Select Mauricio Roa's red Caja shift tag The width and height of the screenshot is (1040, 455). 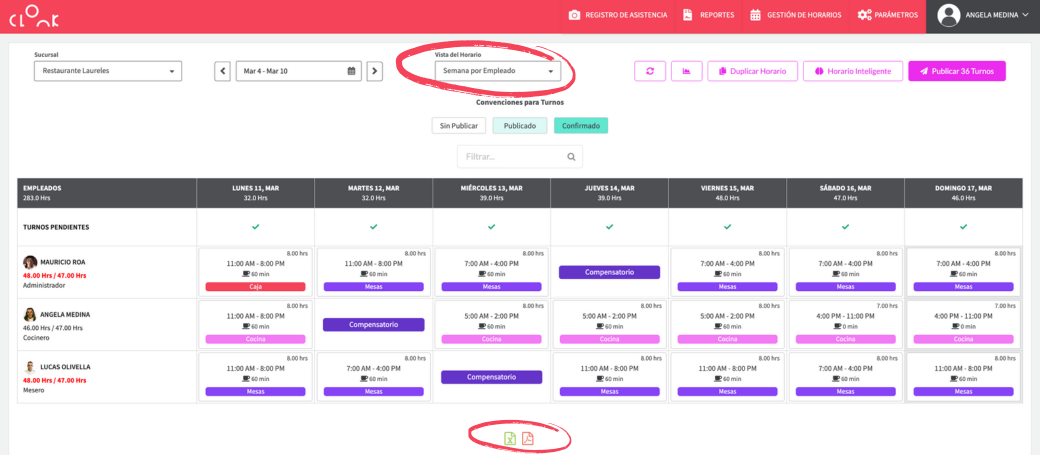(255, 287)
